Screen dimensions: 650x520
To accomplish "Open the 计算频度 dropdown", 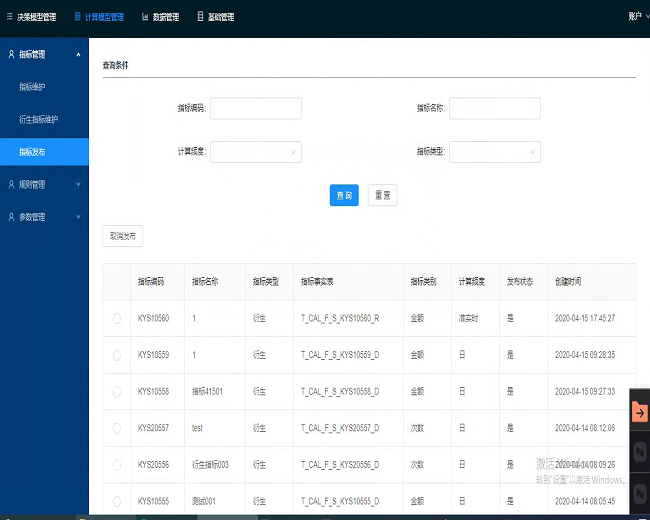I will click(255, 152).
